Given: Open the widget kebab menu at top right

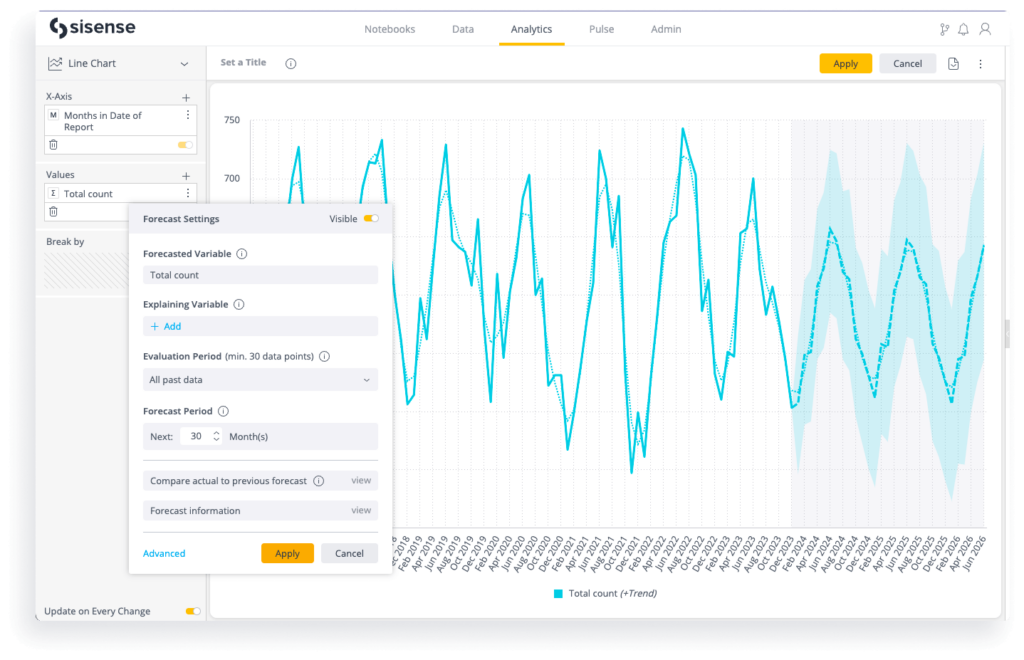Looking at the screenshot, I should [x=980, y=64].
